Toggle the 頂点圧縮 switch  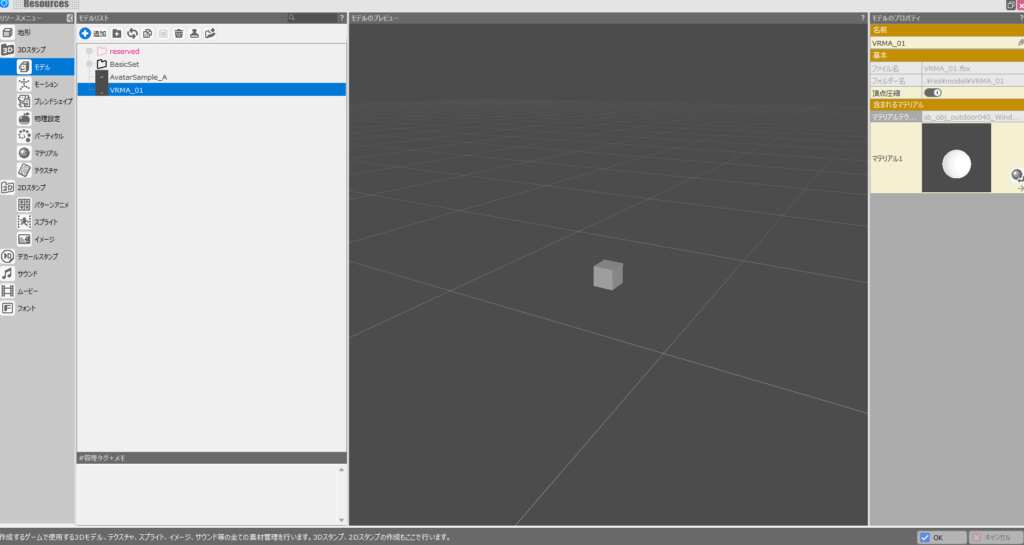(x=932, y=93)
